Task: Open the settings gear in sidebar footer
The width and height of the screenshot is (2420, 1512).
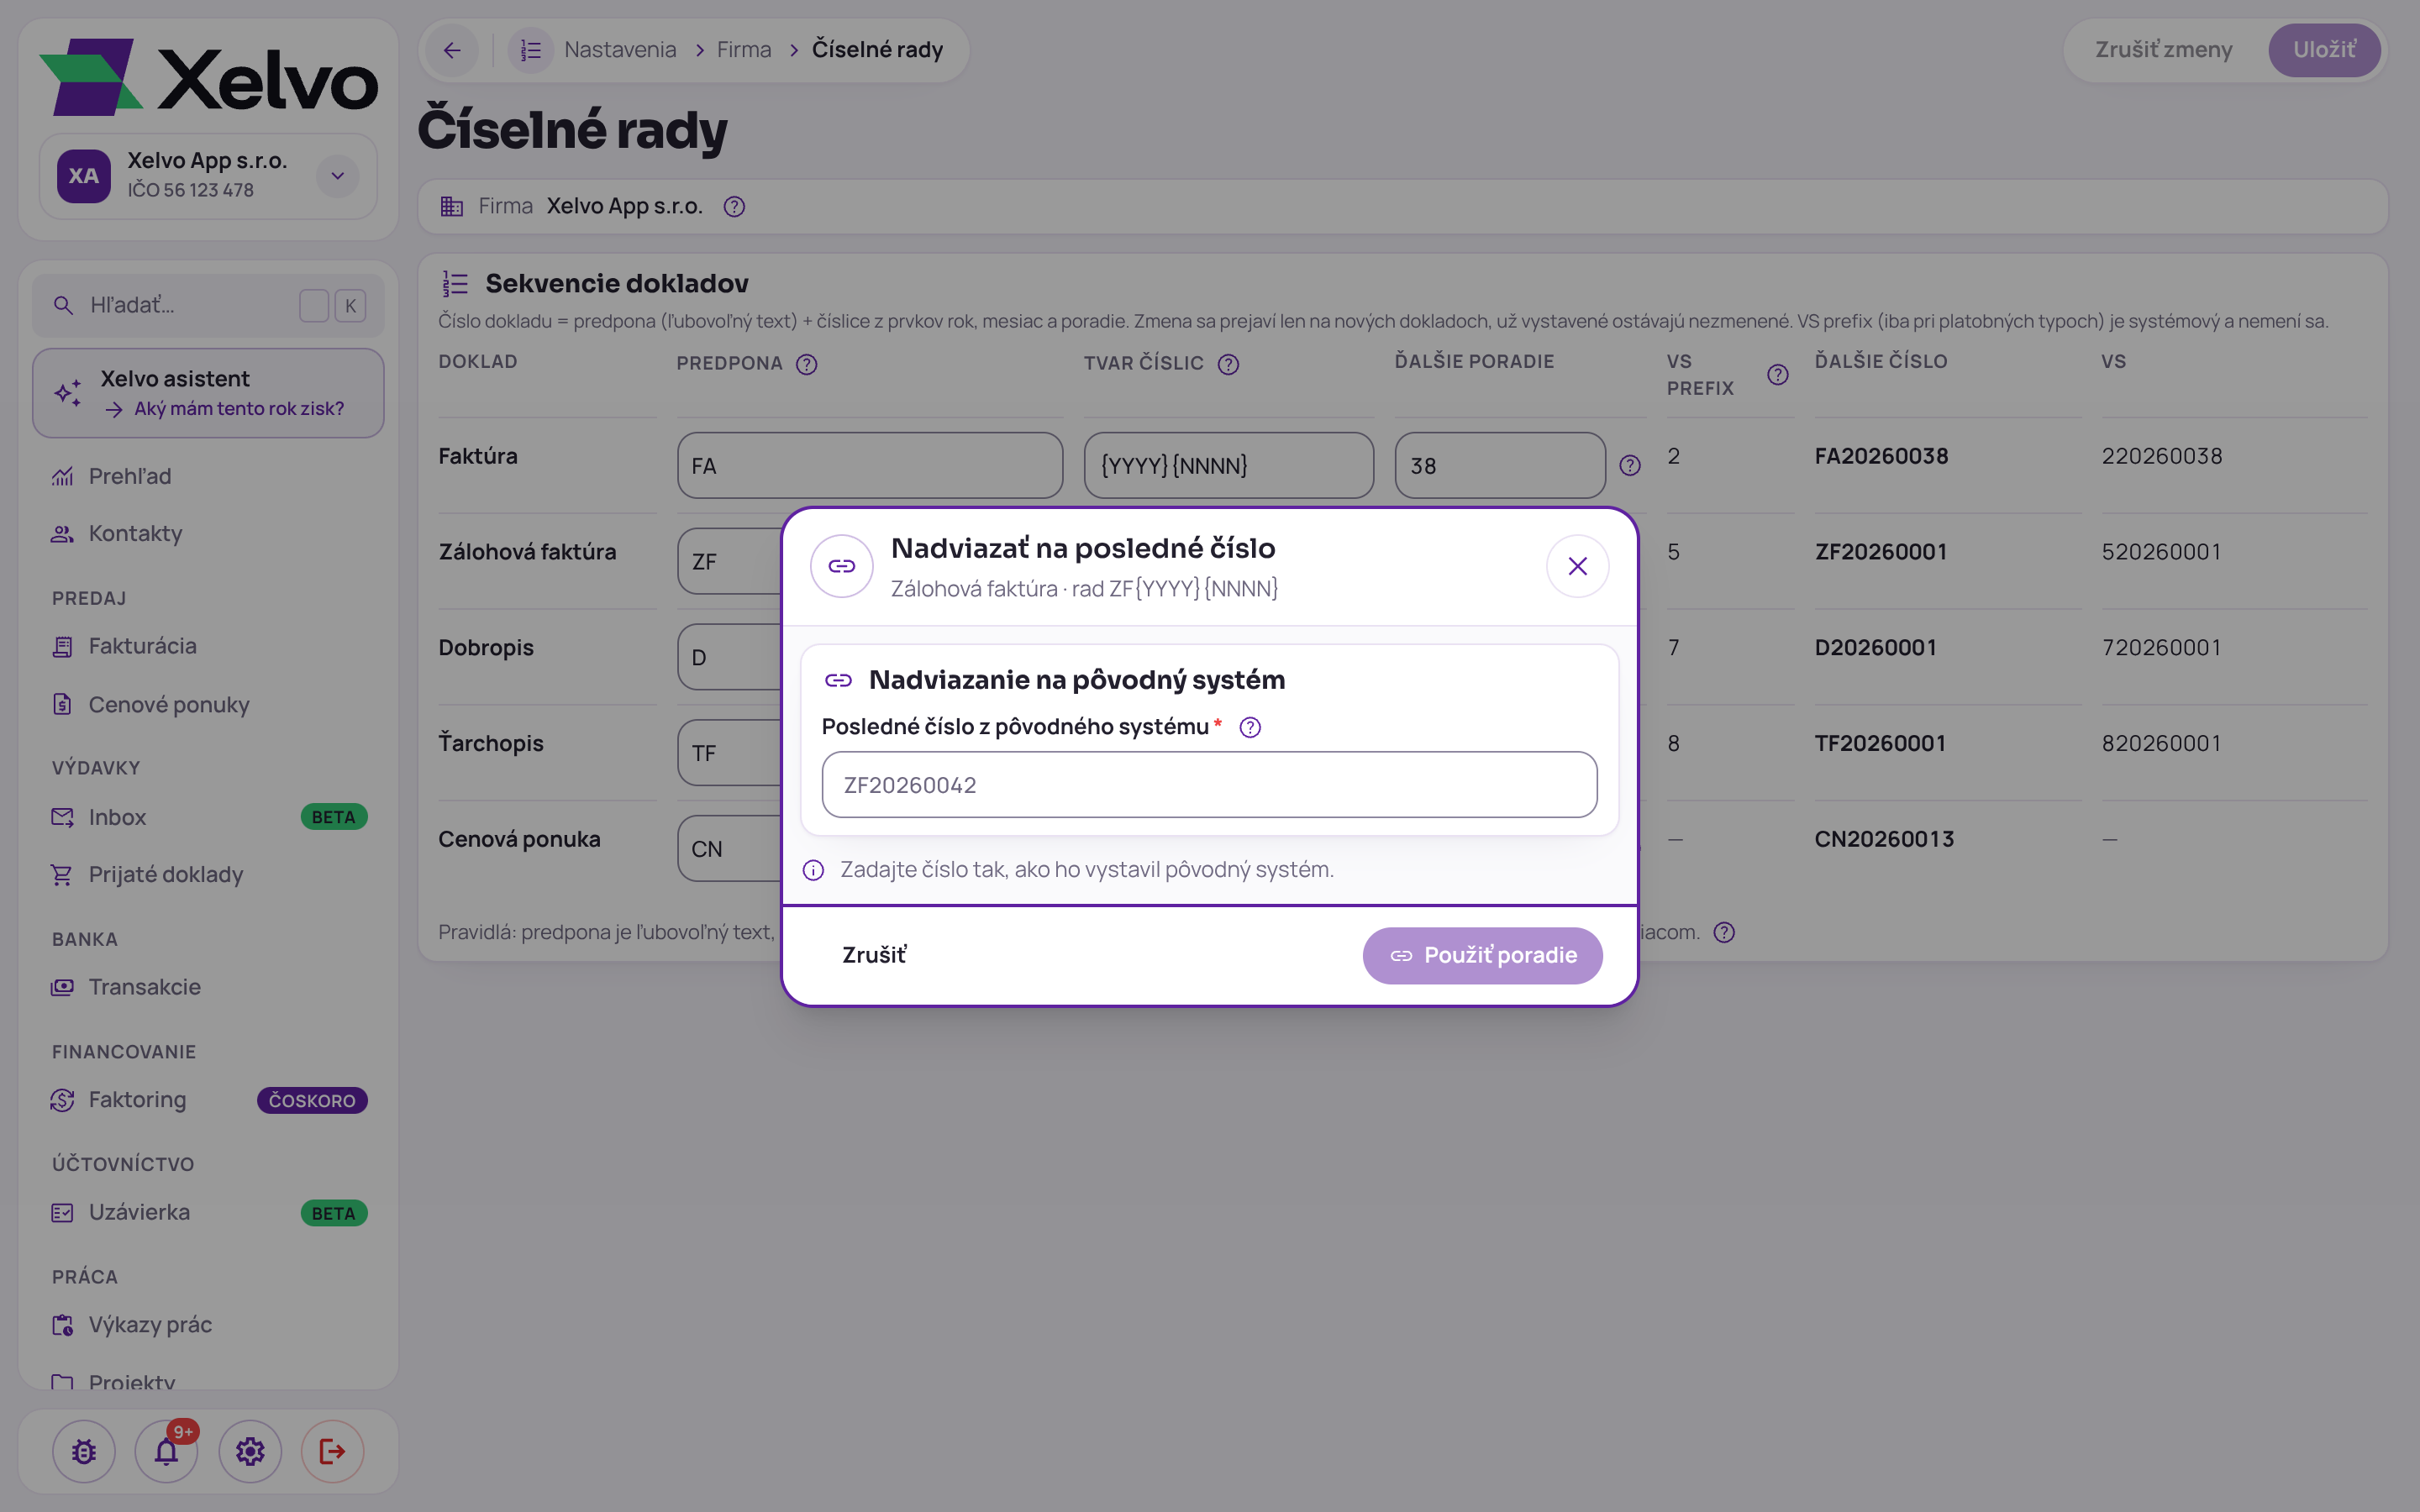Action: click(x=250, y=1451)
